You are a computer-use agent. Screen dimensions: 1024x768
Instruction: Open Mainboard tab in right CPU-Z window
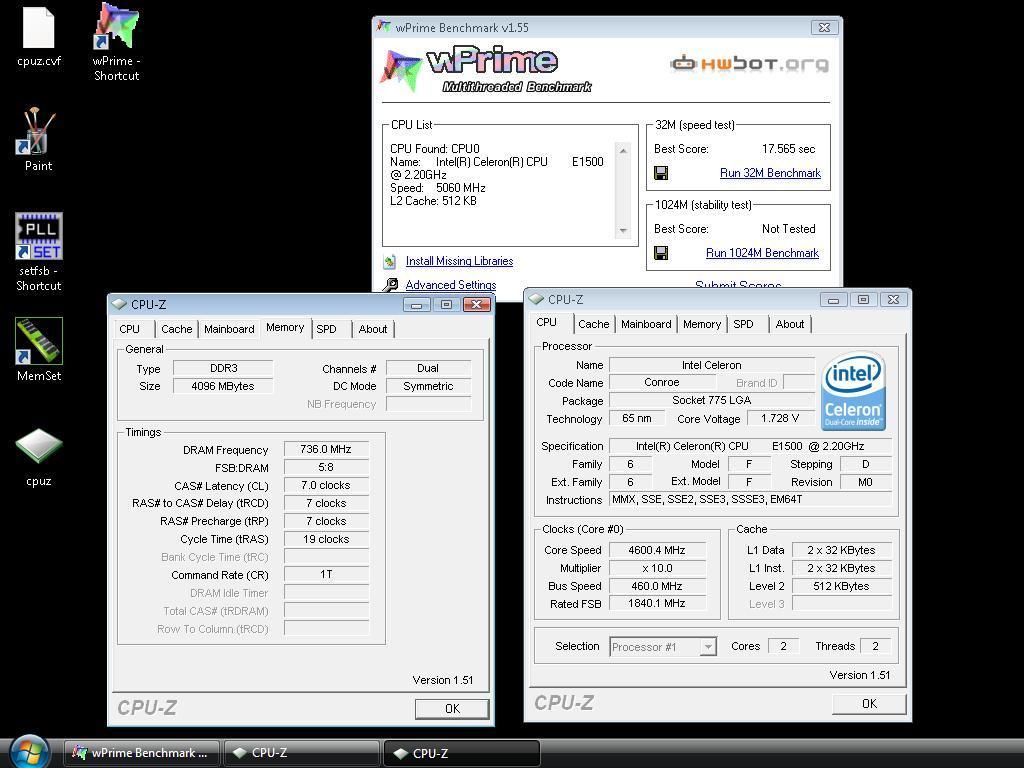click(646, 324)
